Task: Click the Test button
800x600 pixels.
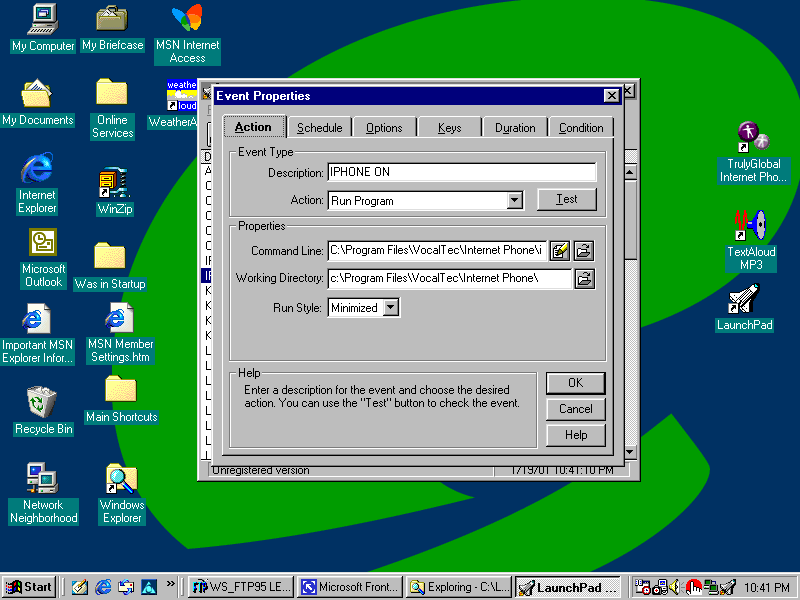Action: point(566,199)
